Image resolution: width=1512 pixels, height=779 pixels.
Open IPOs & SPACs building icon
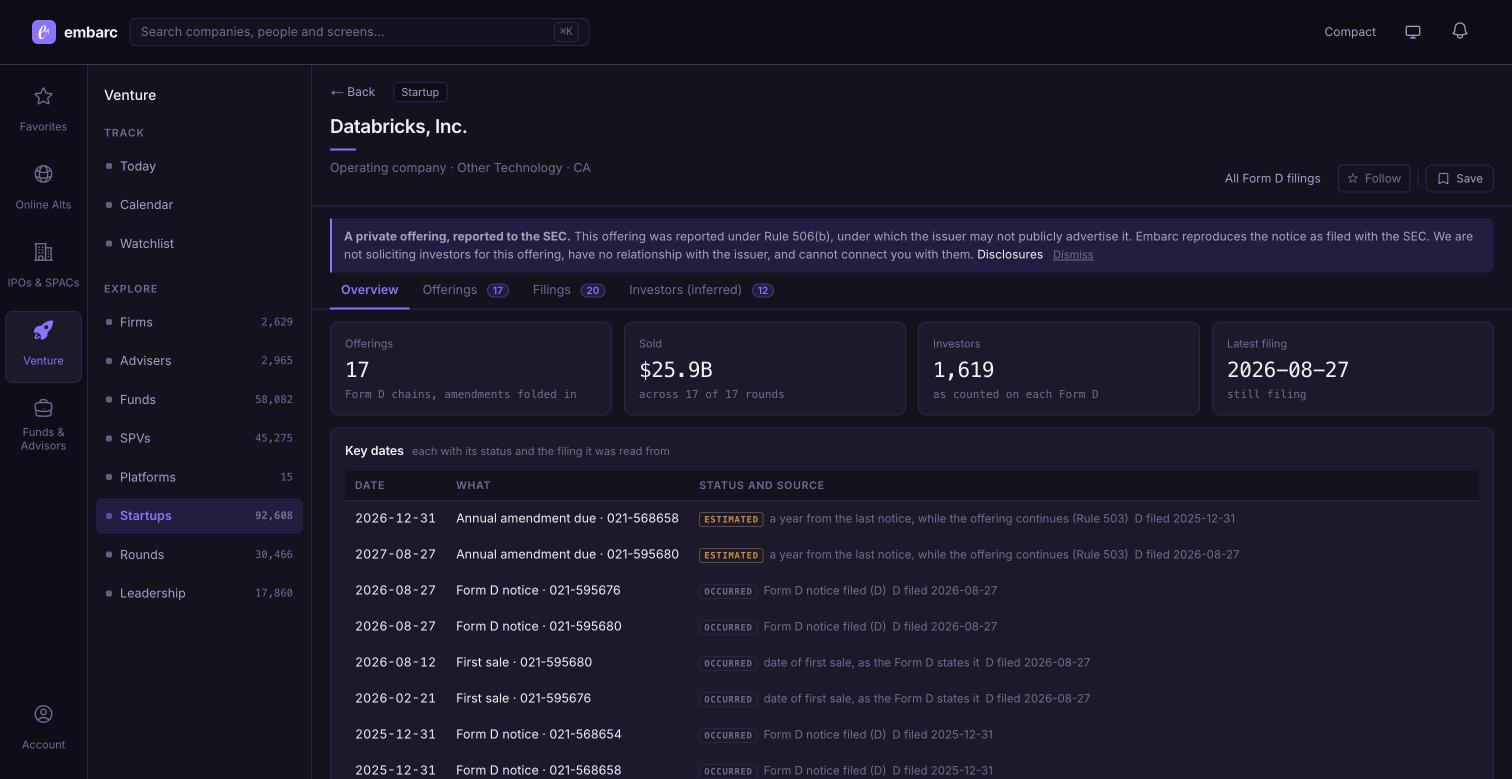43,252
